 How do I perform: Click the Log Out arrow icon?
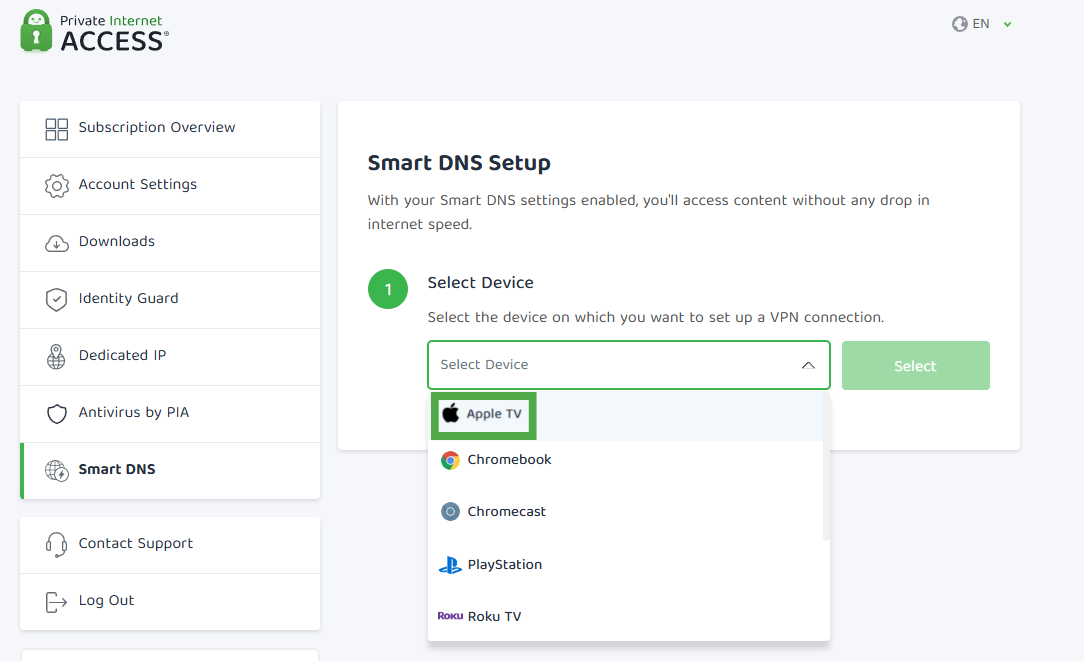[56, 602]
